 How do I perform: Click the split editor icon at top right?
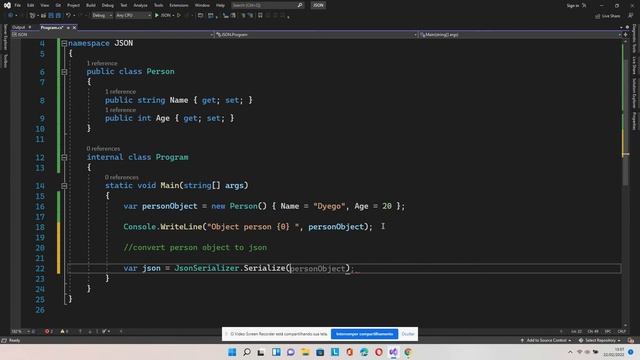[625, 35]
